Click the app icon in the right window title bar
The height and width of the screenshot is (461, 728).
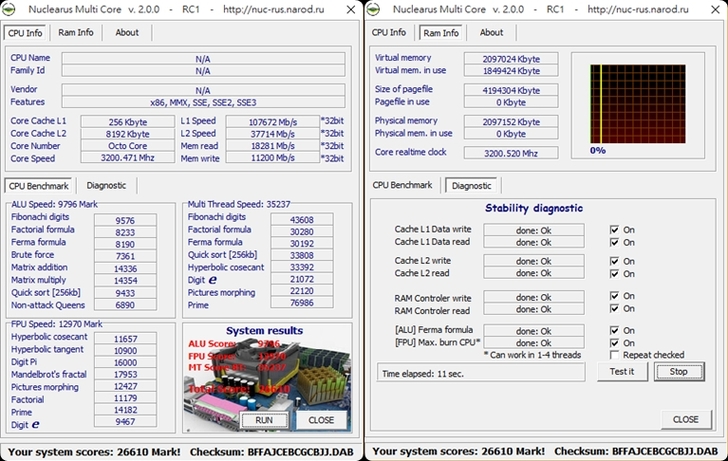point(375,10)
